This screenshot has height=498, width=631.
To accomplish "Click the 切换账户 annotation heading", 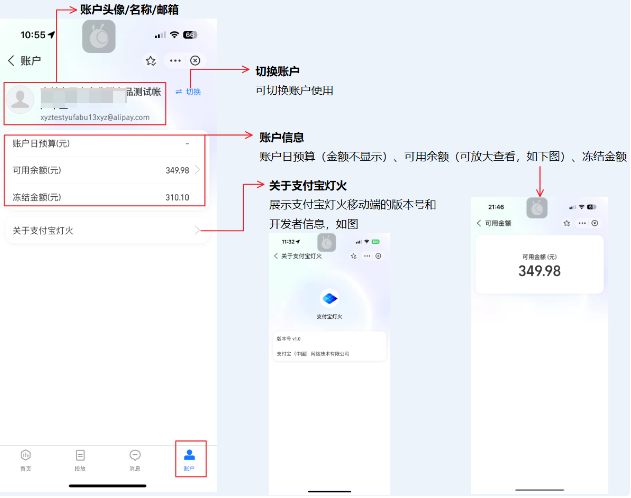I will 277,72.
